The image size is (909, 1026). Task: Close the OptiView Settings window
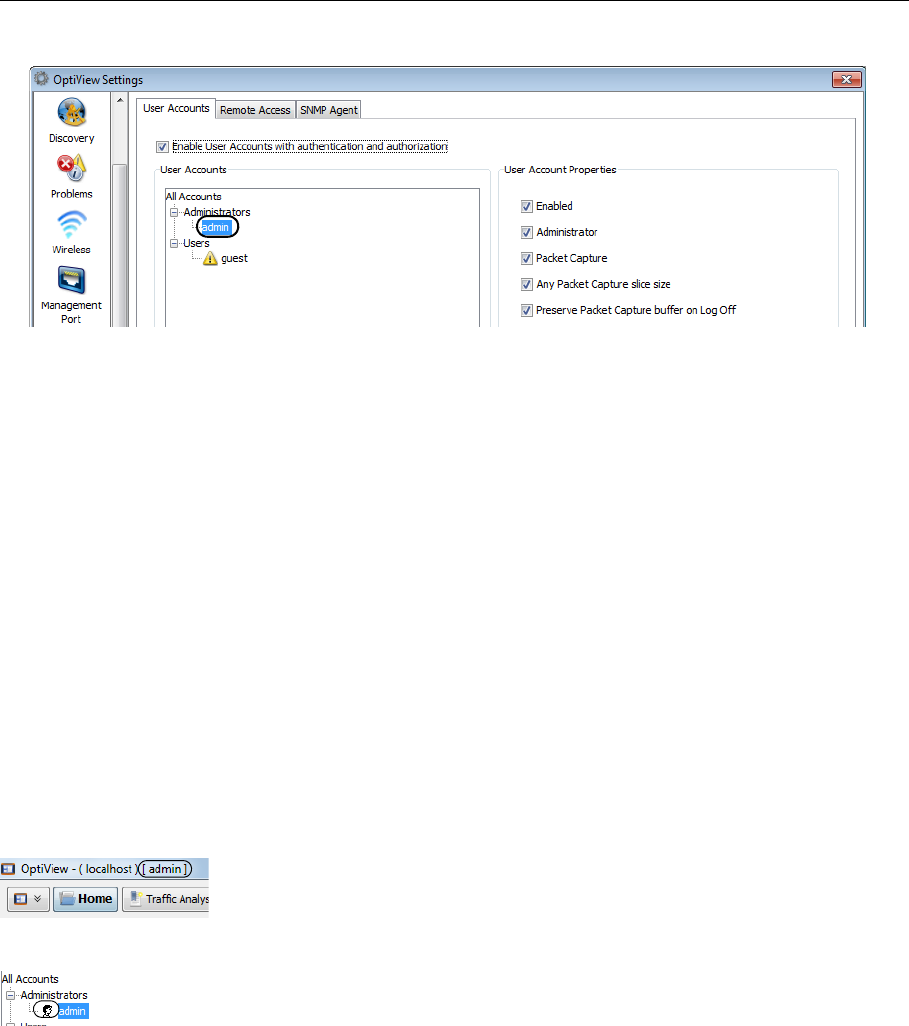847,79
